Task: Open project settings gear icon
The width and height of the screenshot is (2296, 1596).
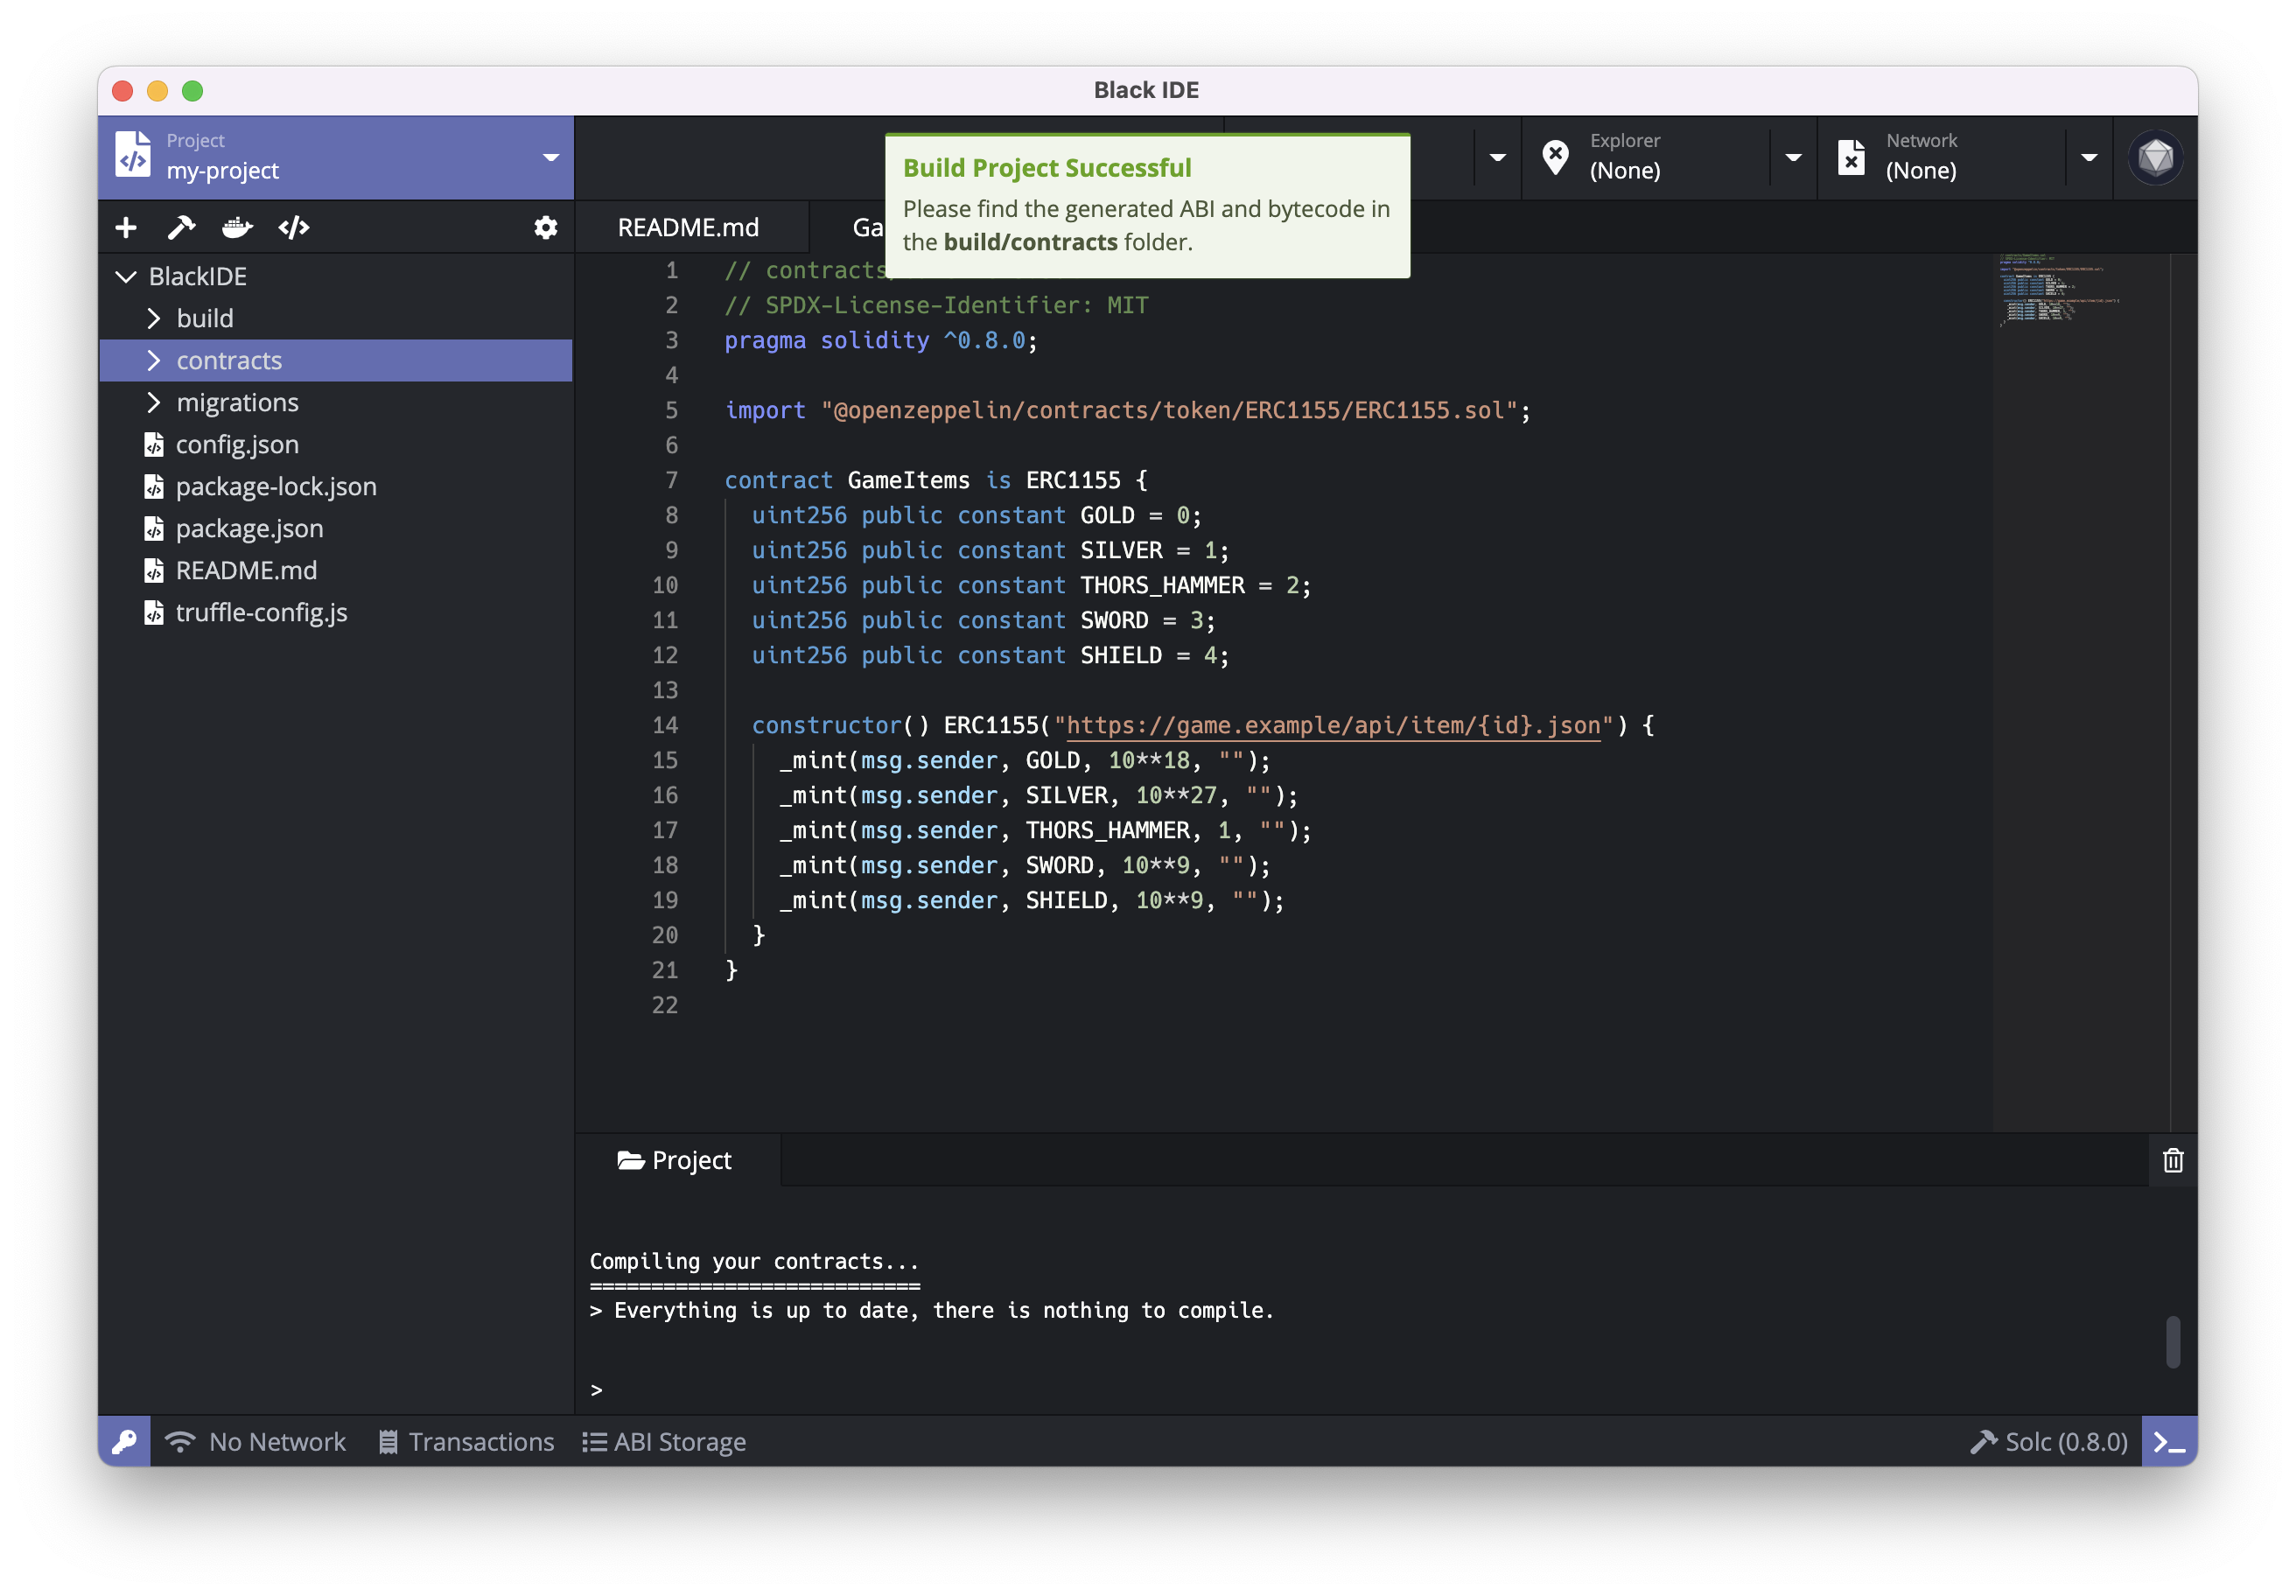Action: tap(545, 228)
